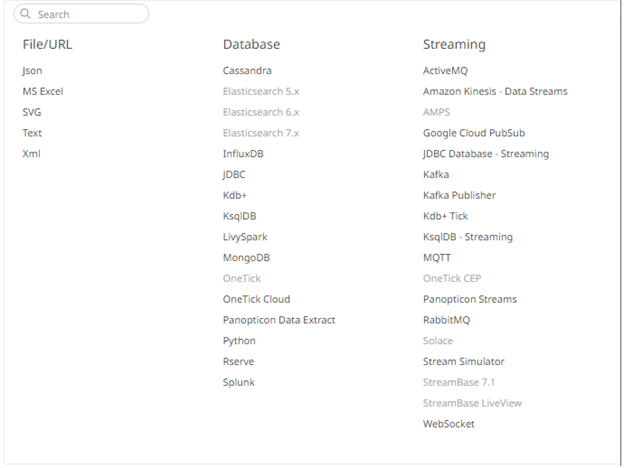This screenshot has width=624, height=468.
Task: Choose MS Excel data source
Action: point(43,92)
